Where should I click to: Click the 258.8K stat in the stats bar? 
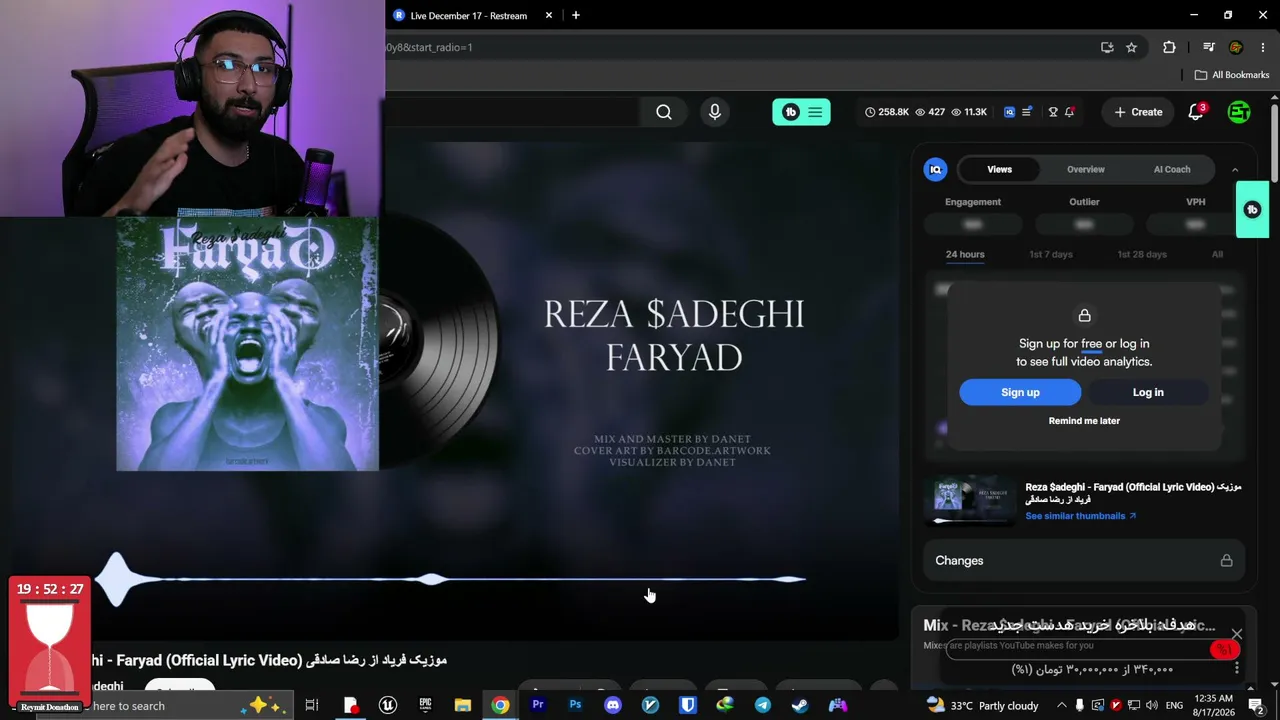coord(887,112)
